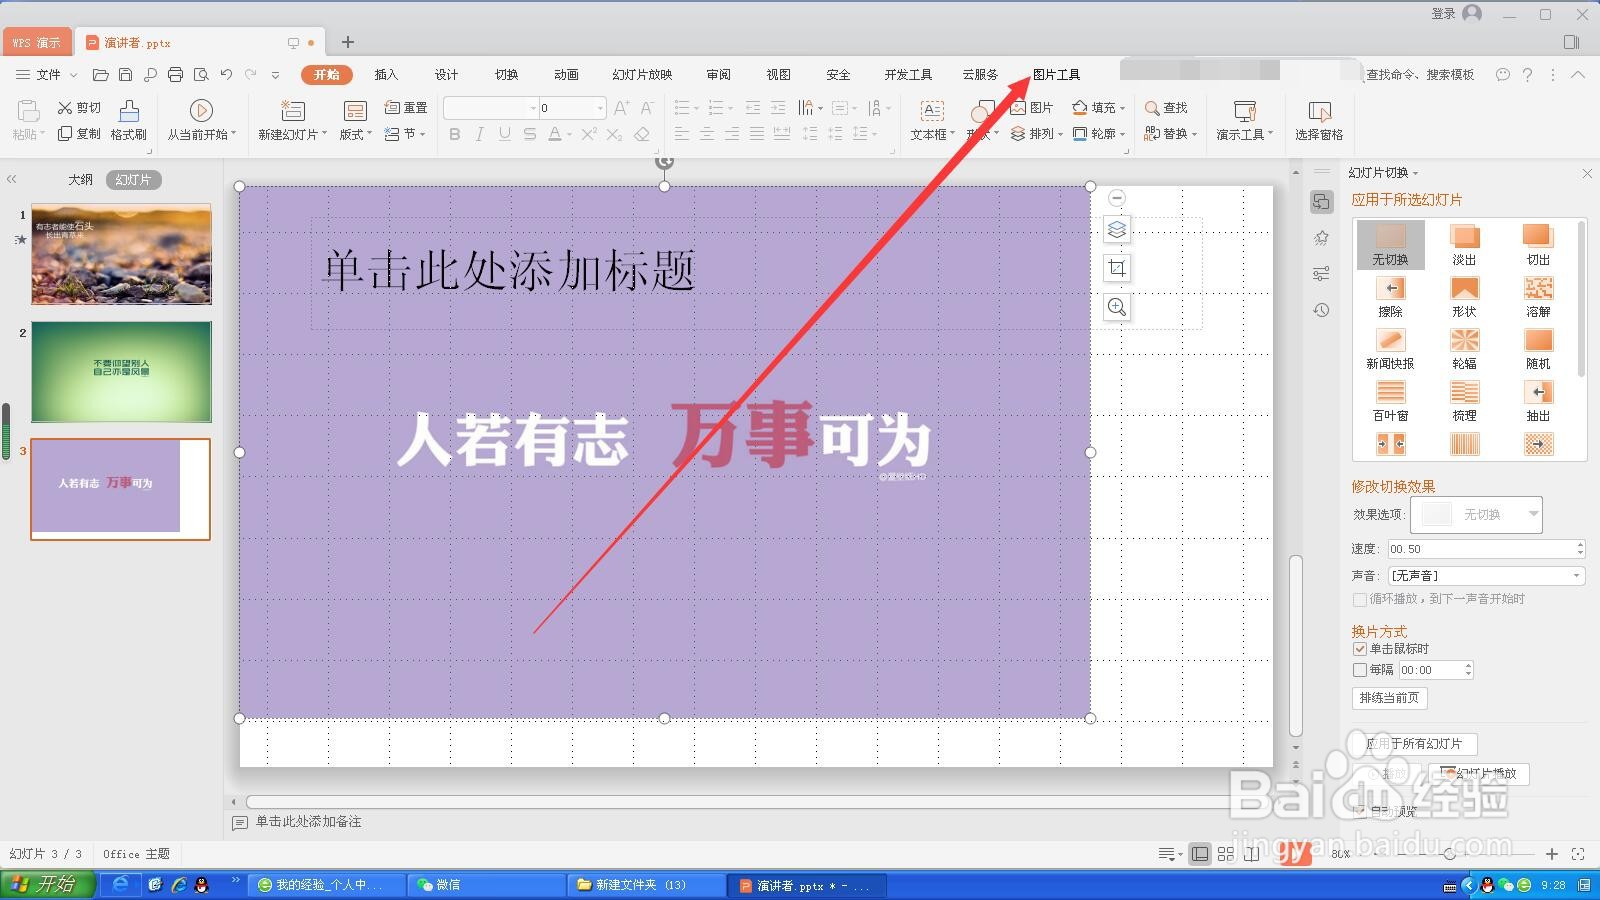Viewport: 1600px width, 900px height.
Task: Open 效果选项 dropdown
Action: coord(1476,514)
